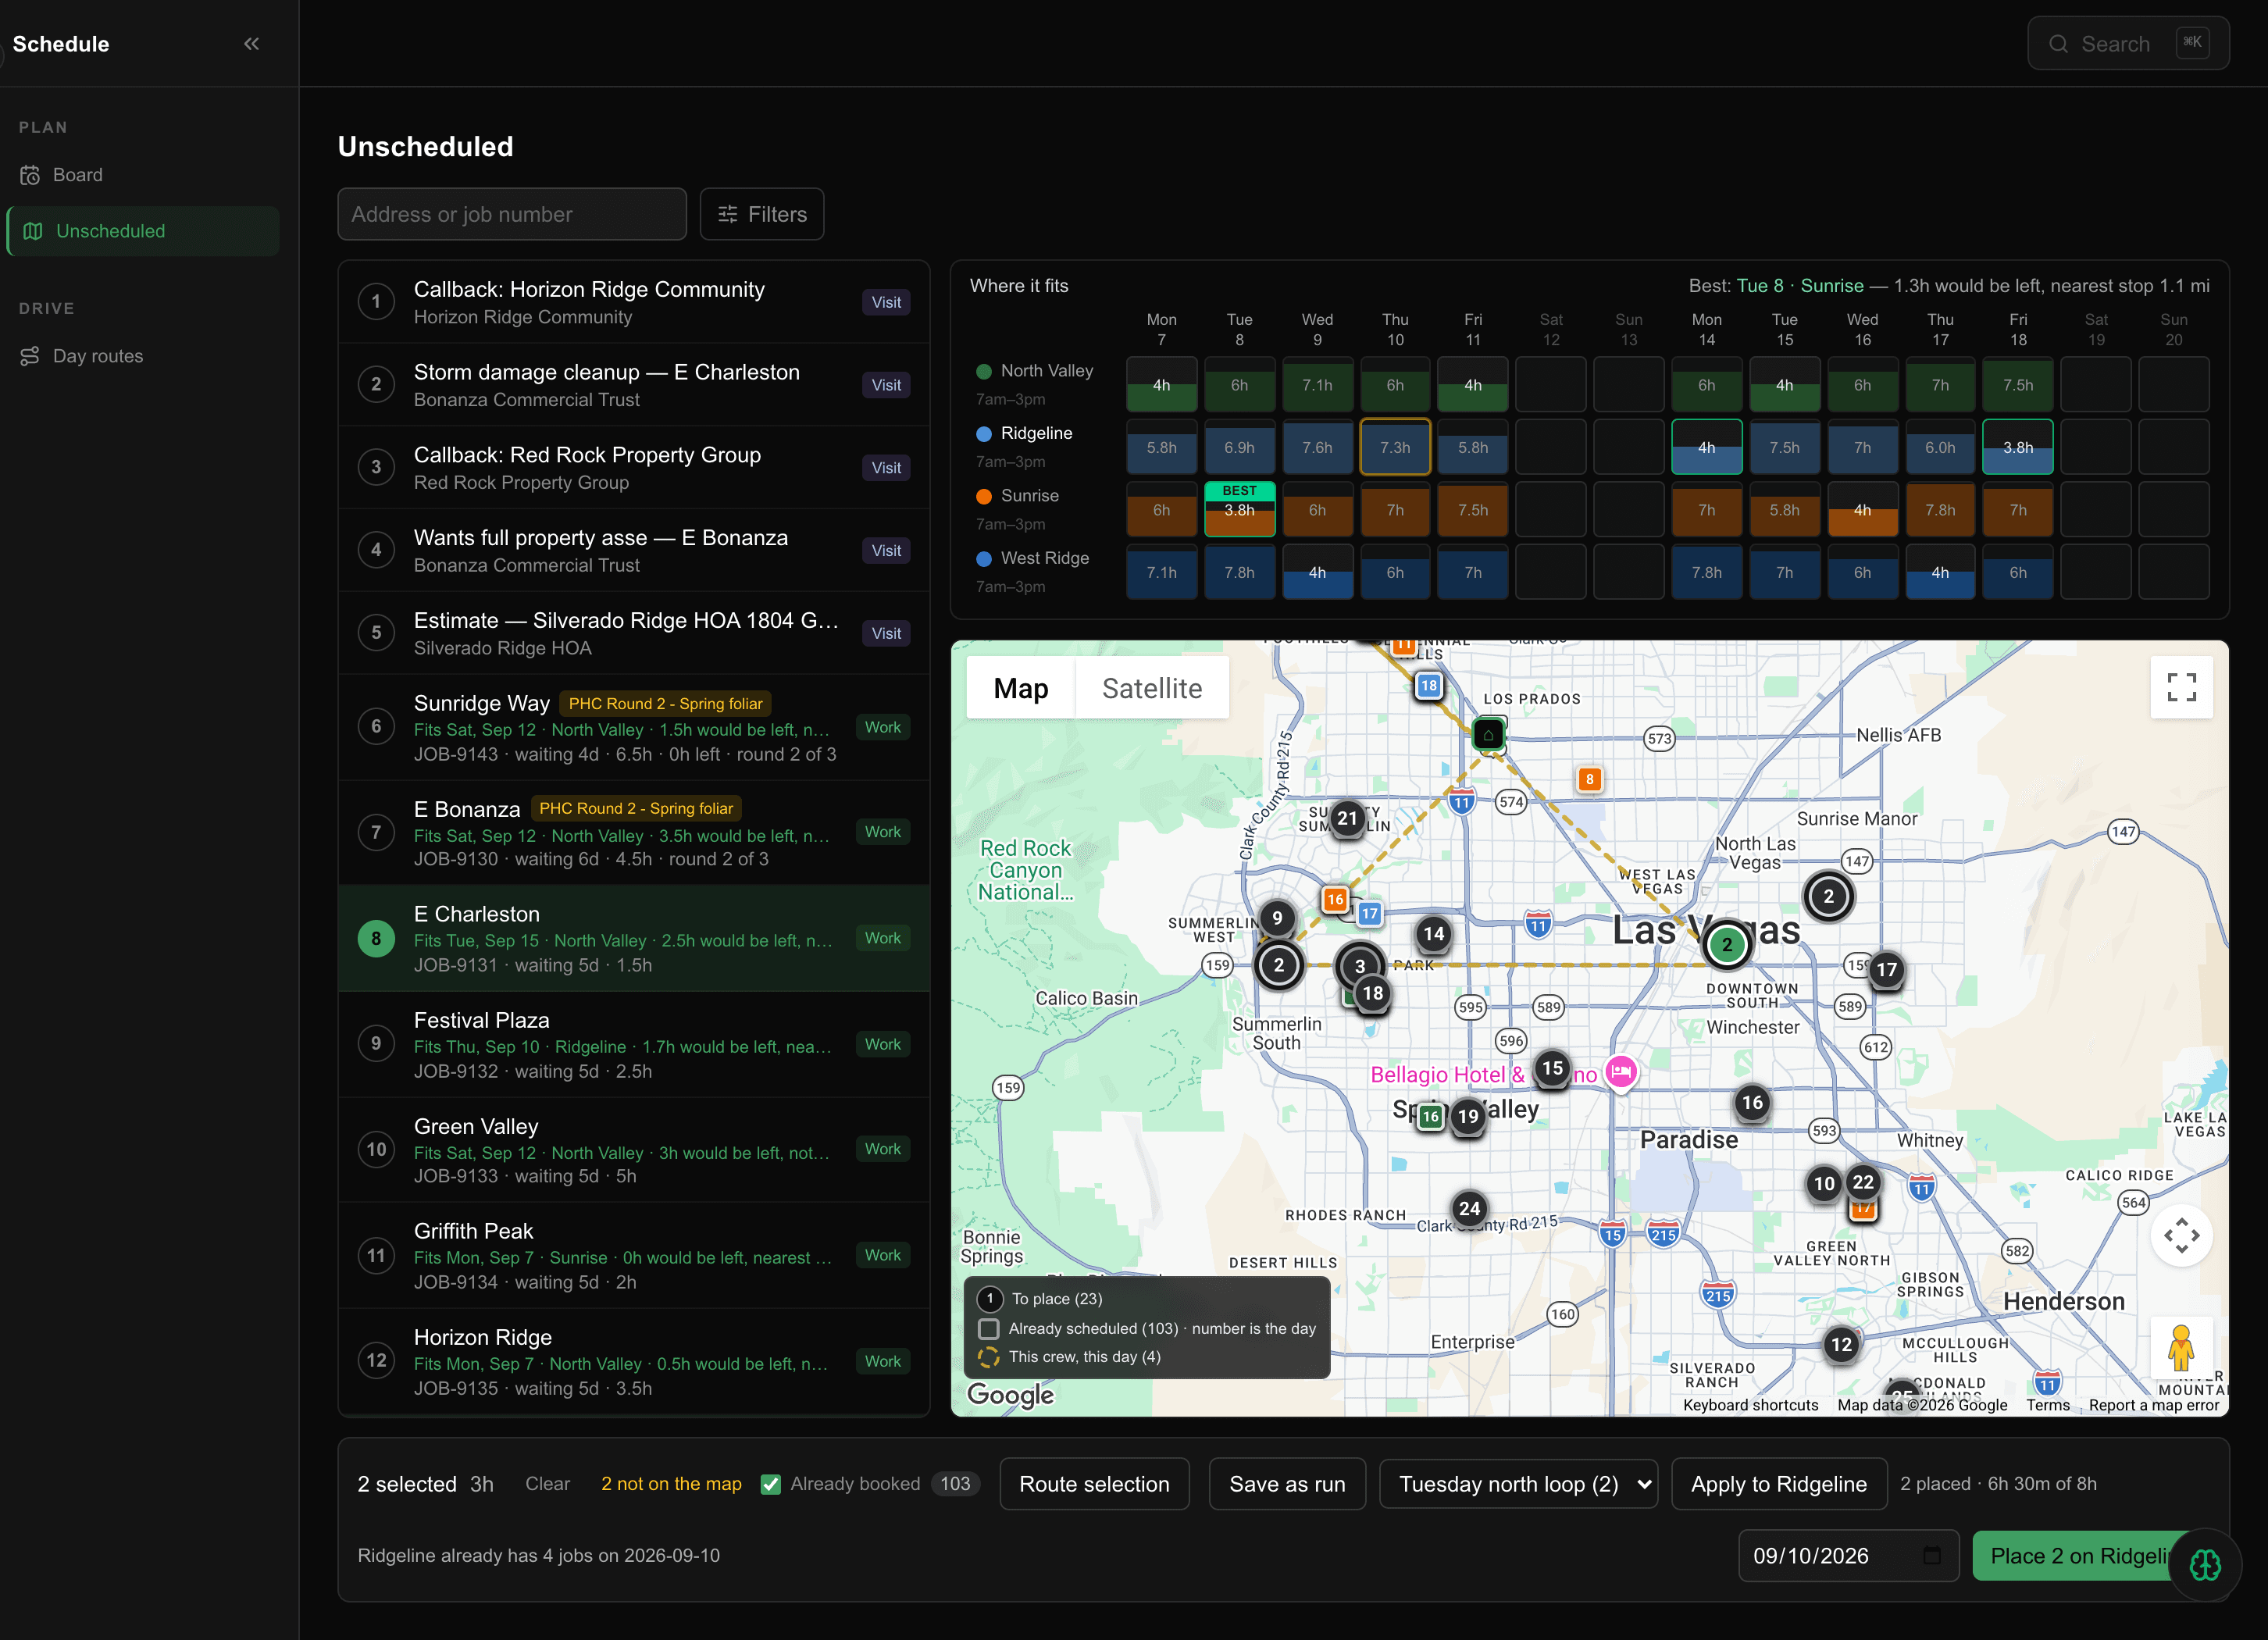
Task: Click Apply to Ridgeline
Action: [1778, 1484]
